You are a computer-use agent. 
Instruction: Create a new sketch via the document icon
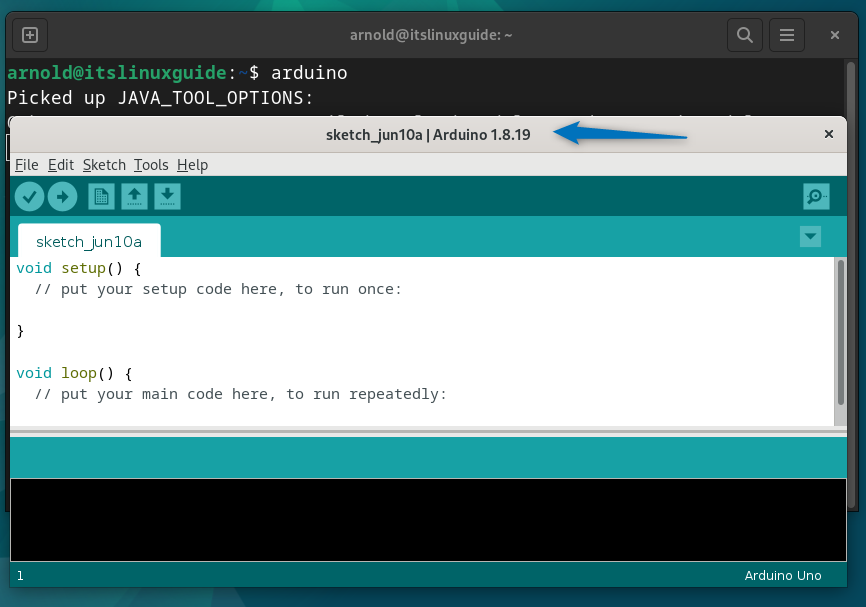tap(100, 196)
